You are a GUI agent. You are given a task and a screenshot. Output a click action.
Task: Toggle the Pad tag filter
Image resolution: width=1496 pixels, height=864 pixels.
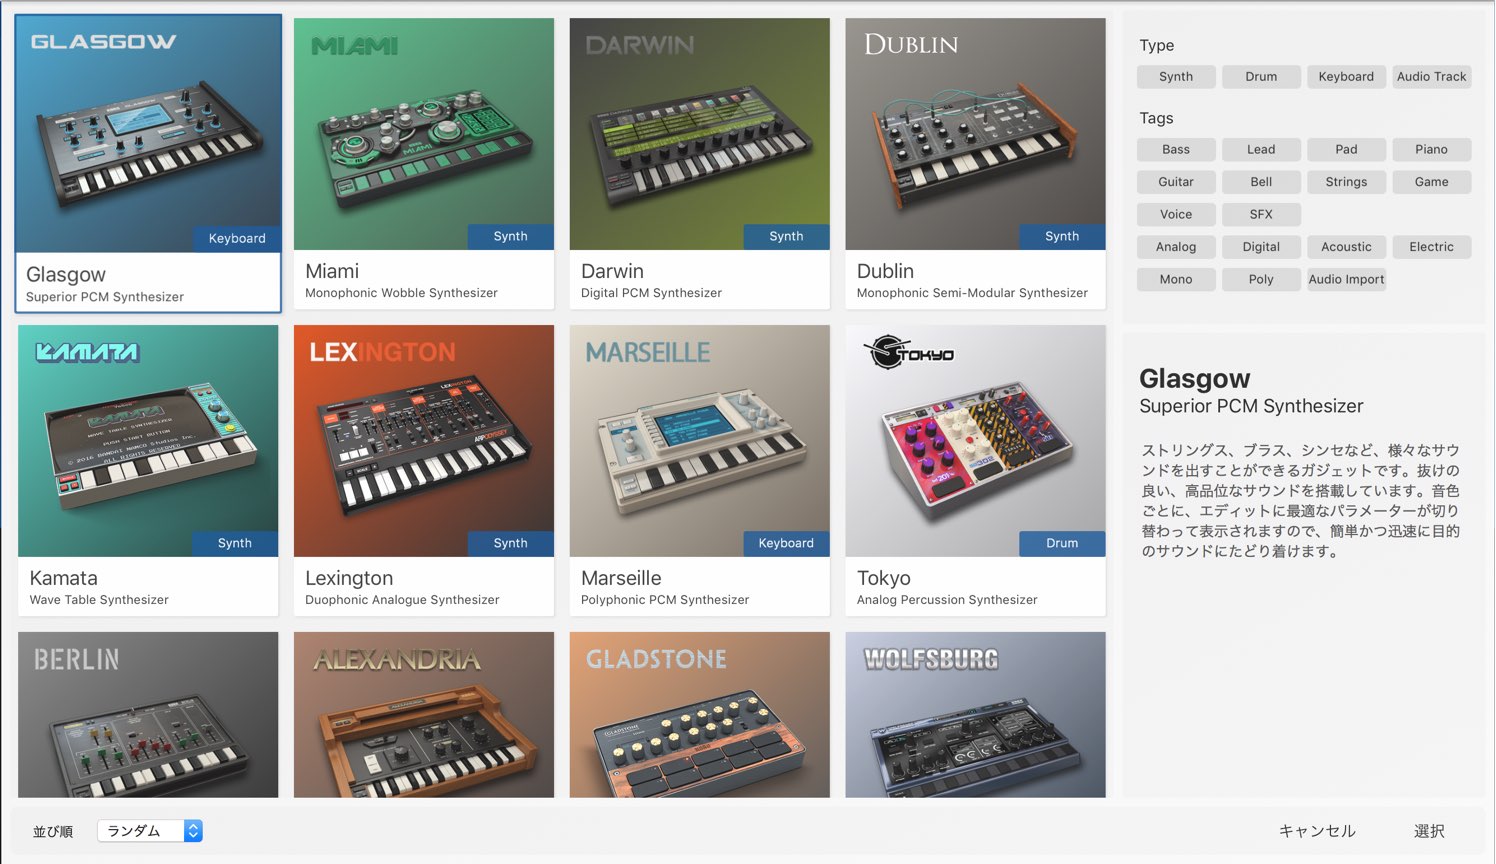(1346, 150)
